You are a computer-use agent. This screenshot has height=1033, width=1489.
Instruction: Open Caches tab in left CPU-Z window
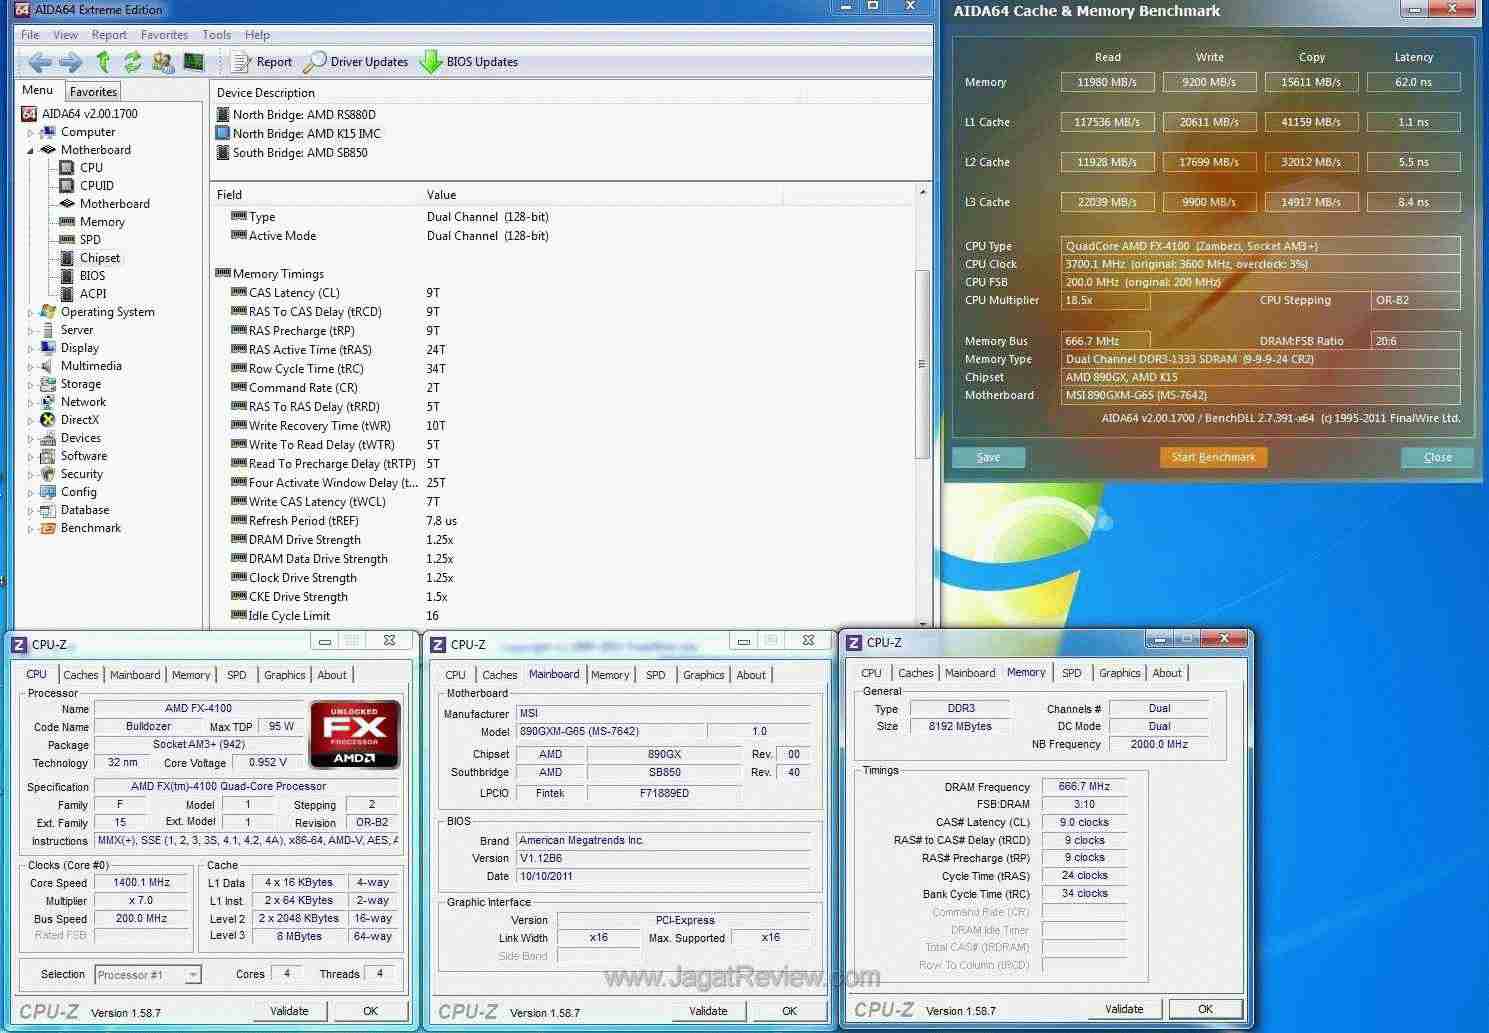[x=81, y=675]
